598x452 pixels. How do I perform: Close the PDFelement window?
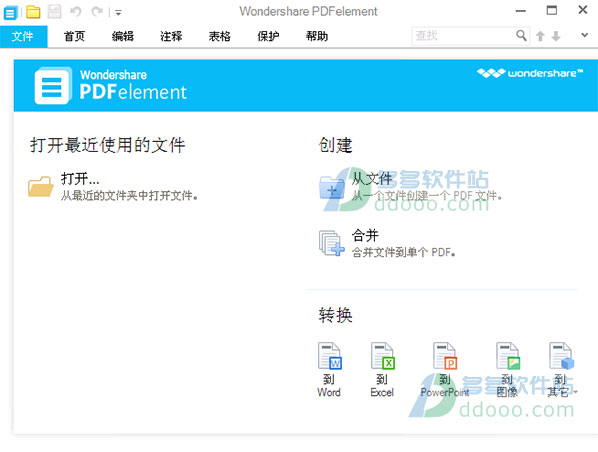coord(582,10)
